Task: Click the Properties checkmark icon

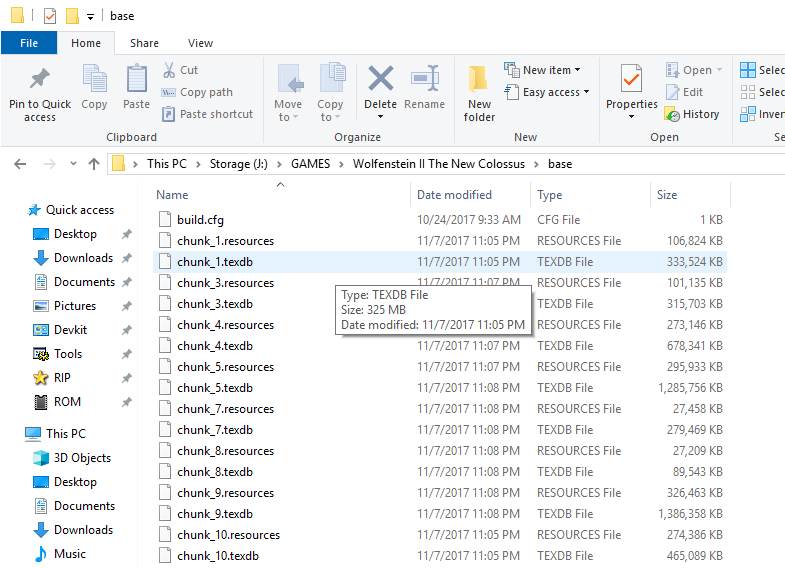Action: (631, 78)
